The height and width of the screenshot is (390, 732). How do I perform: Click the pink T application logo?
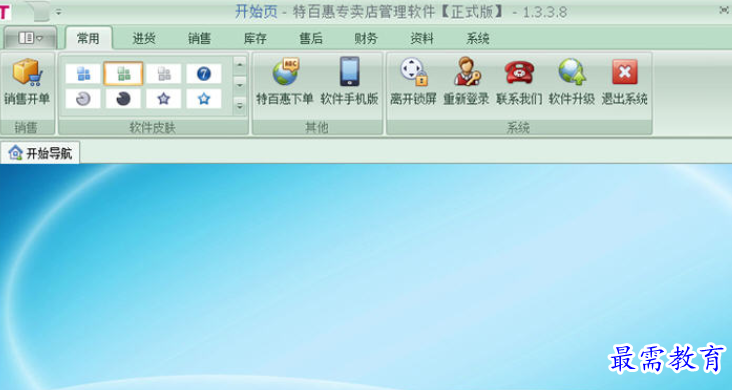(x=5, y=12)
